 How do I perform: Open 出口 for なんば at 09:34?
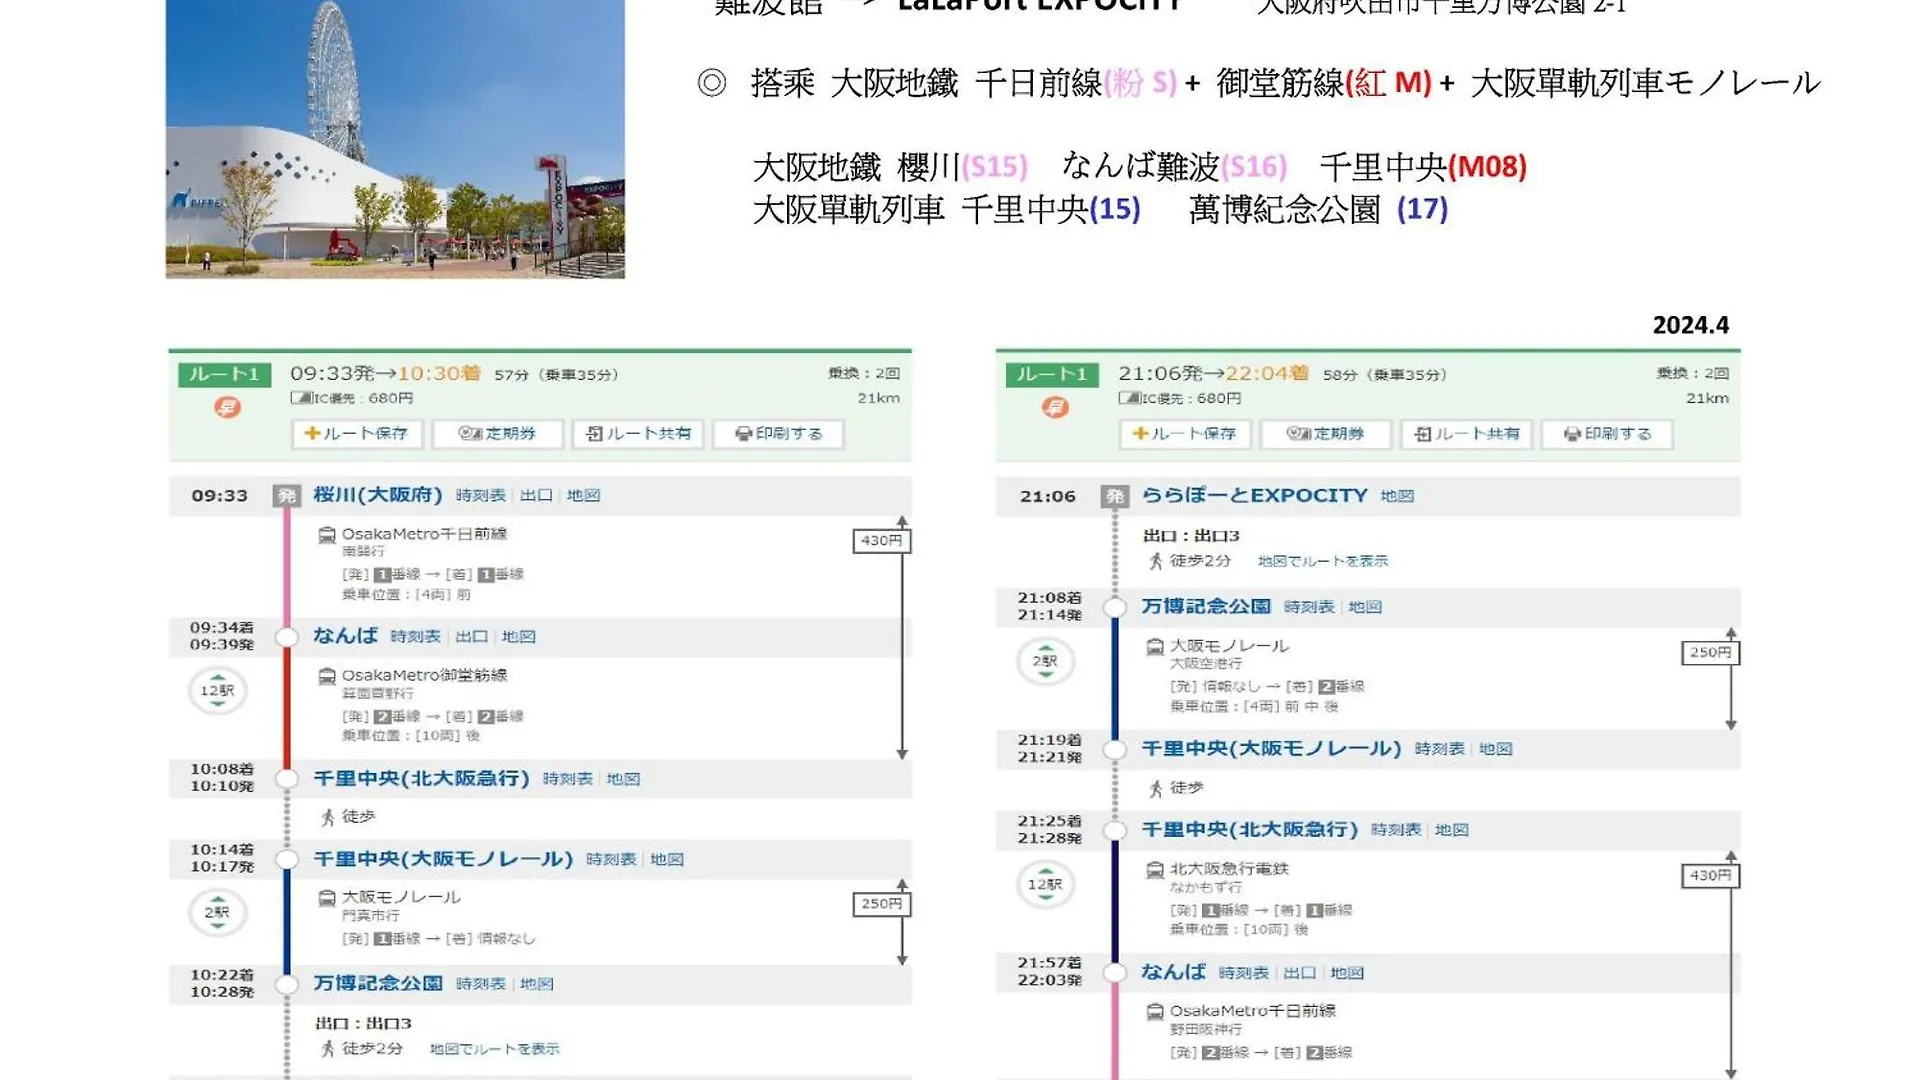click(x=471, y=637)
